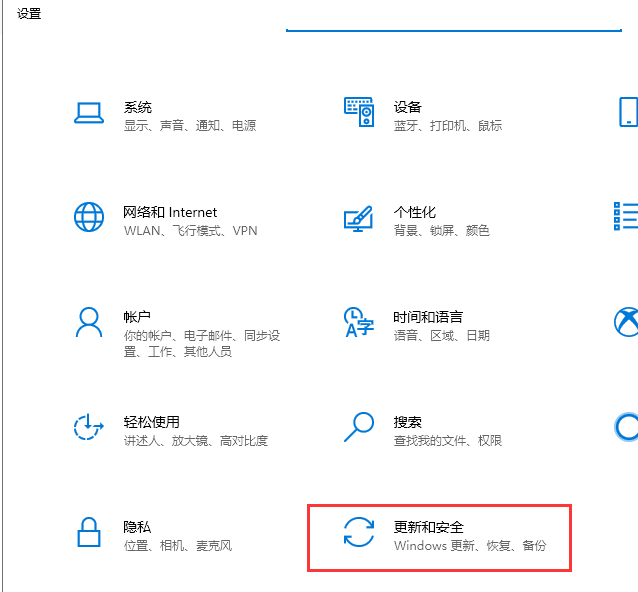Click the dotted clock icon for 轻松使用
Screen dimensions: 638x592
(89, 427)
